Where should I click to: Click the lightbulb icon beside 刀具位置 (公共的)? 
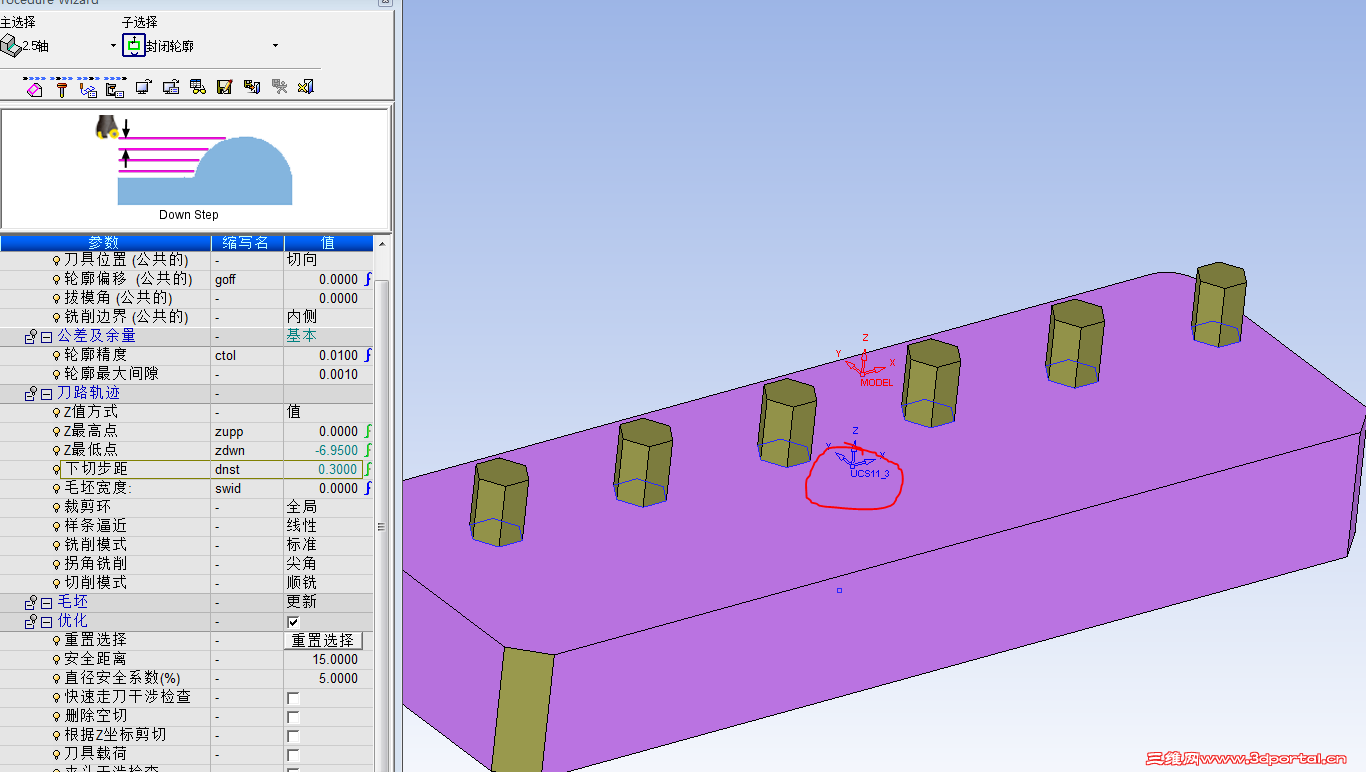pos(57,260)
